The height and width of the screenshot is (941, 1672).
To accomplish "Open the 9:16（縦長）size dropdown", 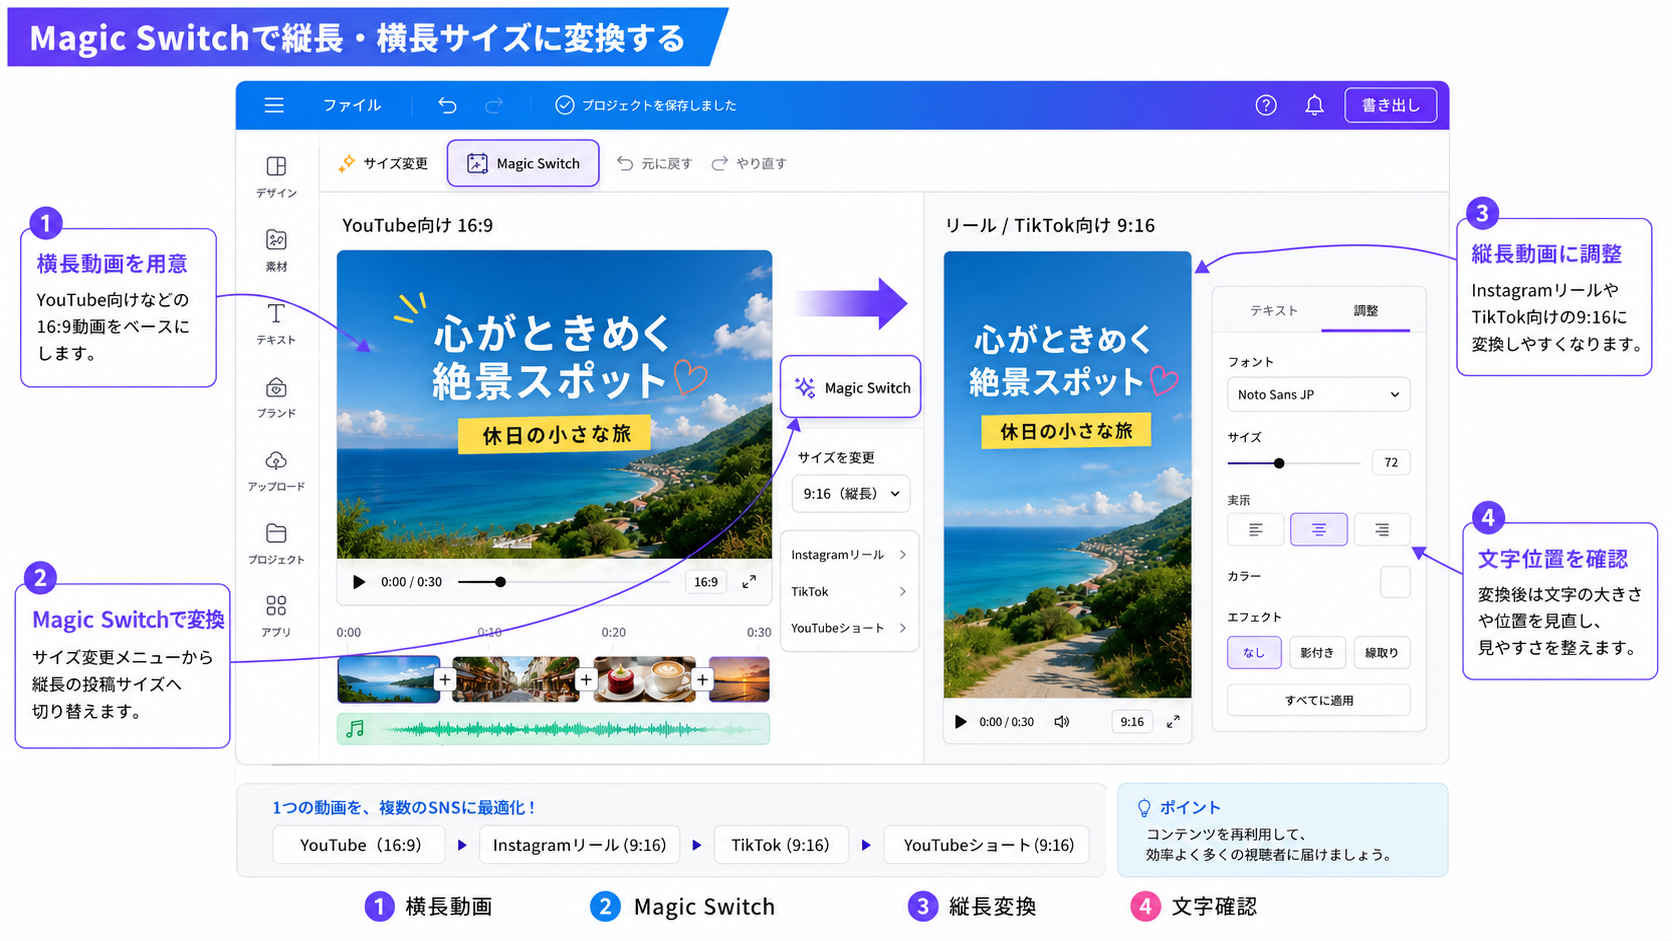I will (x=851, y=493).
